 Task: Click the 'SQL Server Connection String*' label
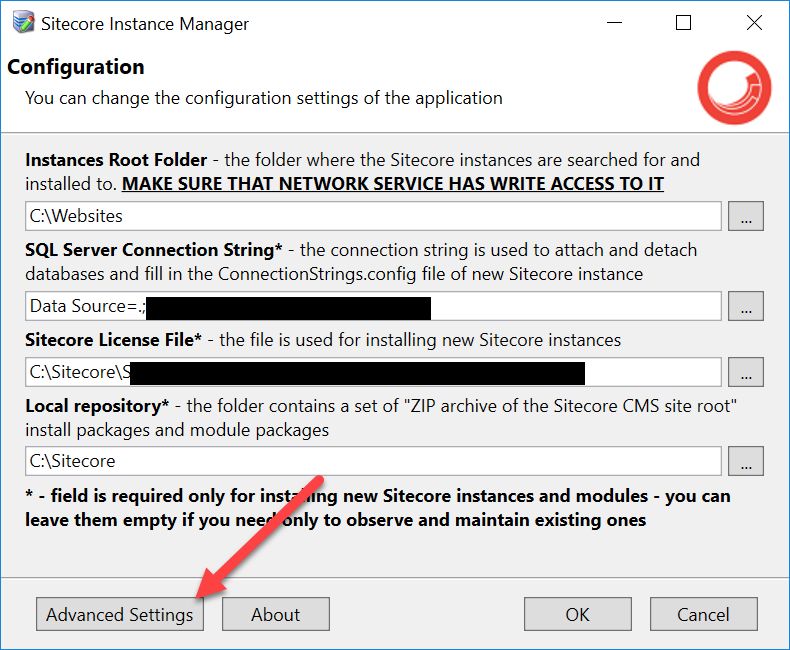tap(154, 250)
